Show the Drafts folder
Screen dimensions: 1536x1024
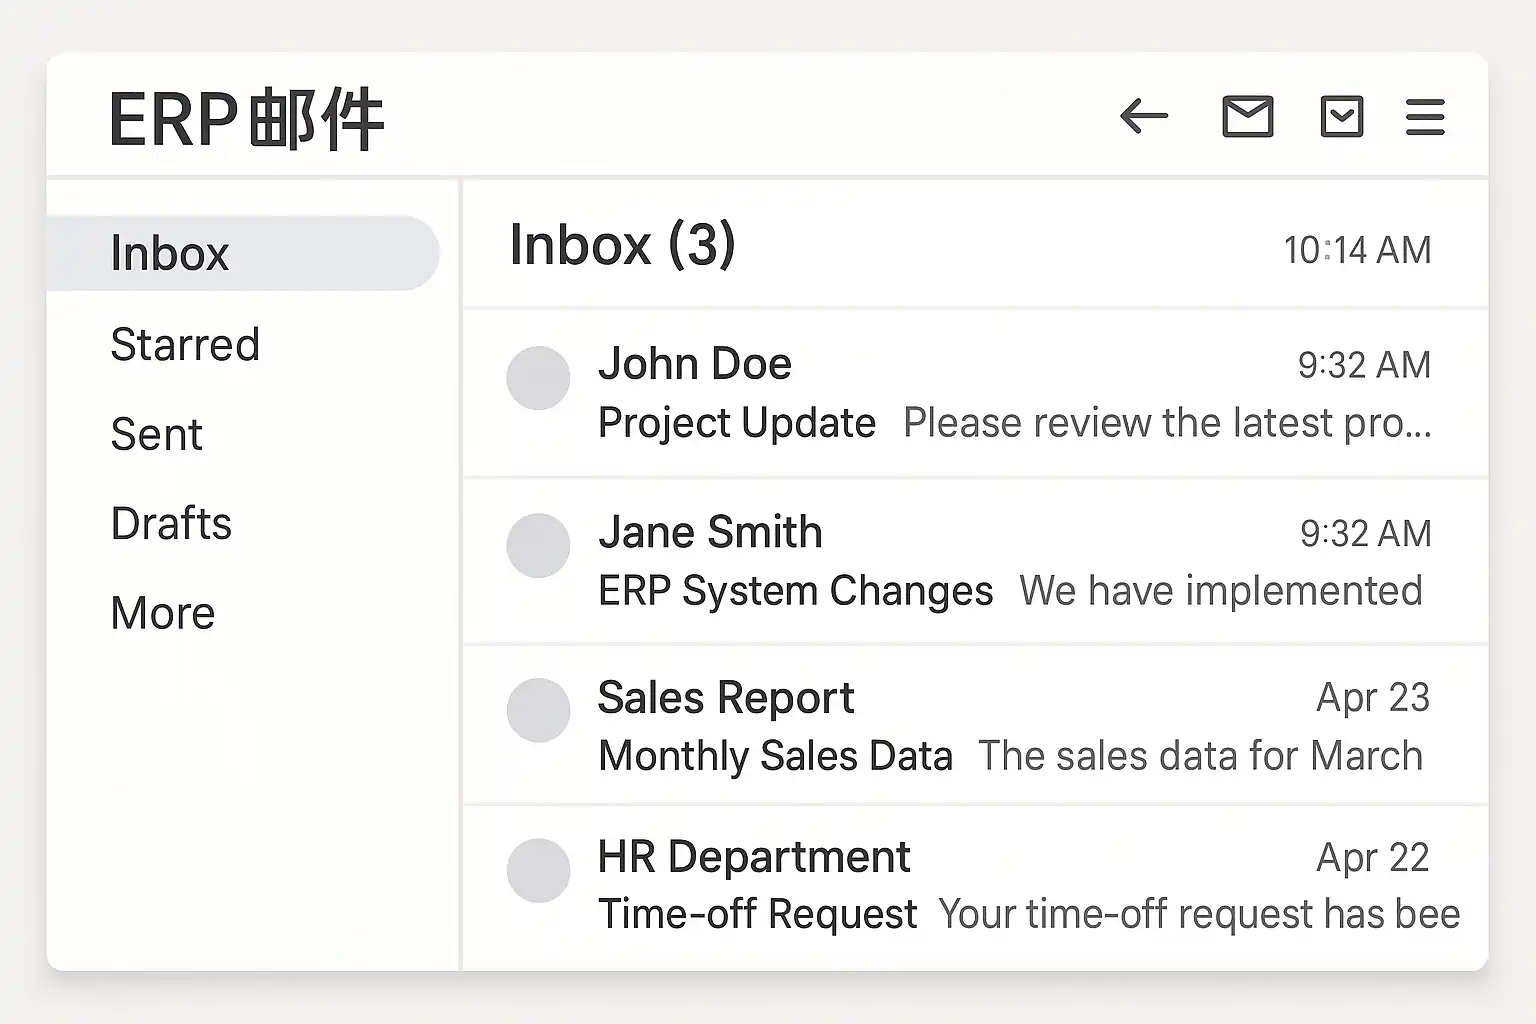click(x=171, y=524)
